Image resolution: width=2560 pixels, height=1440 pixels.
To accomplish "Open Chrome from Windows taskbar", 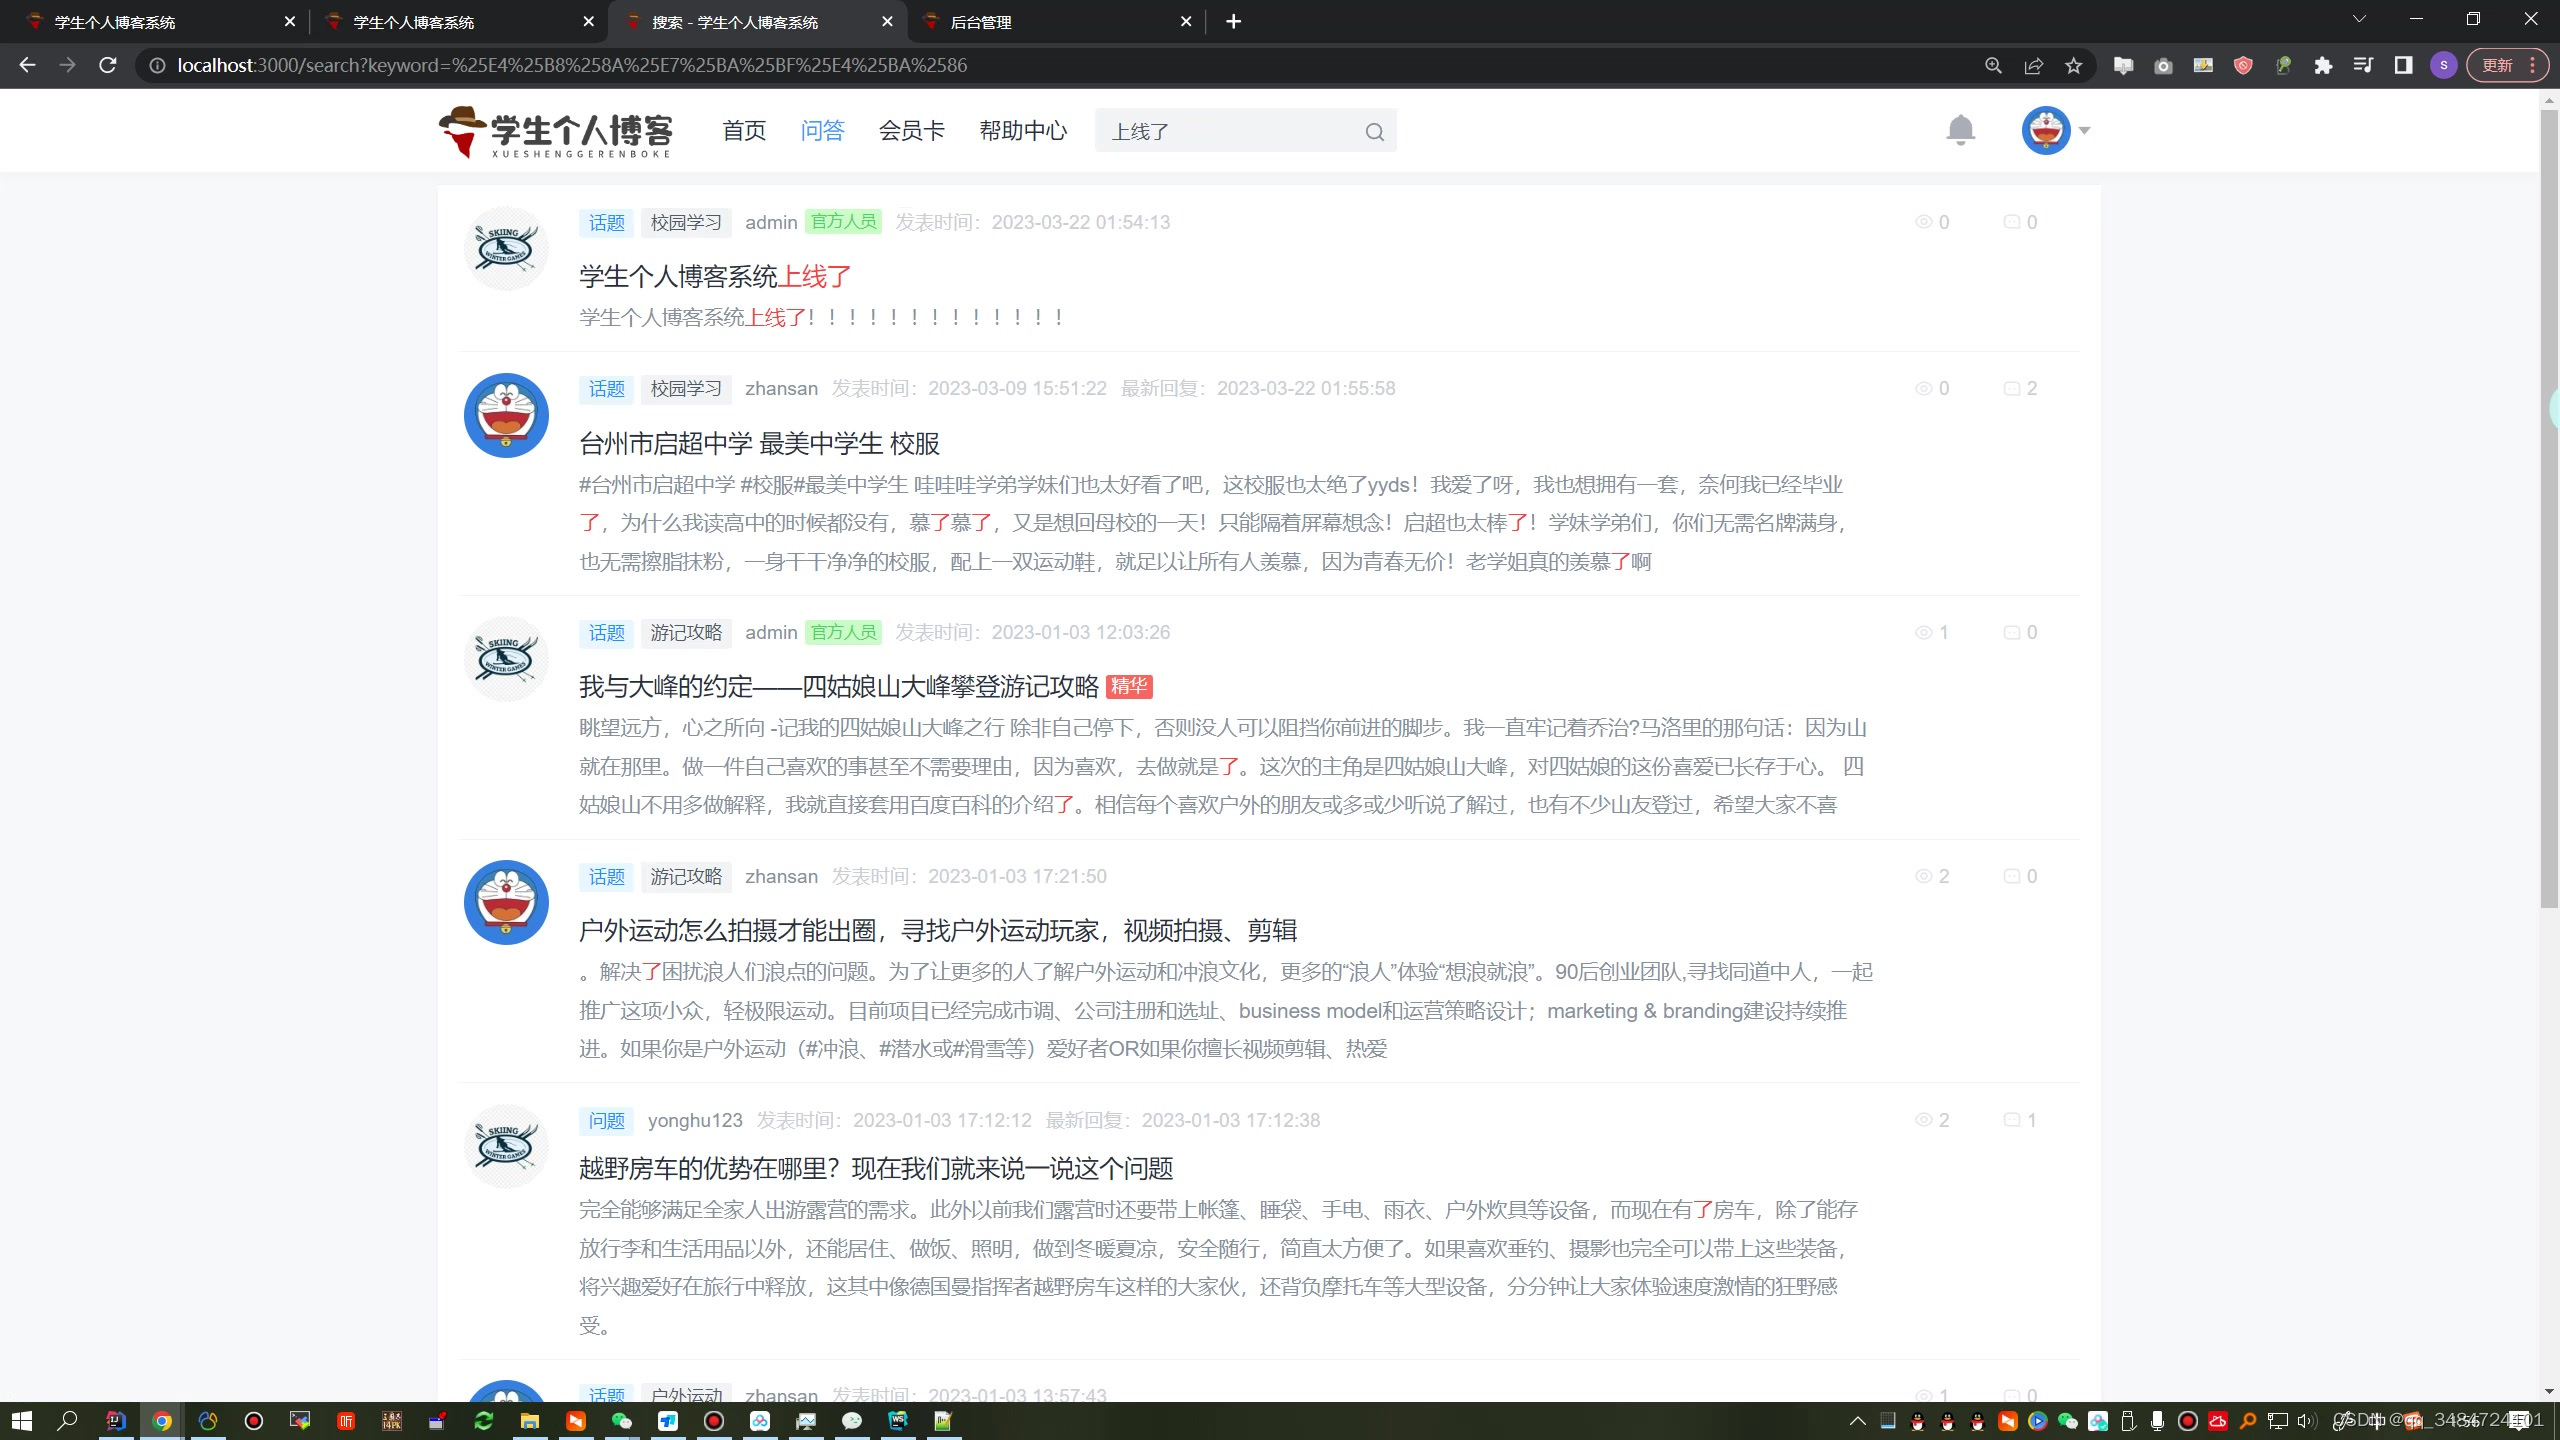I will point(161,1421).
